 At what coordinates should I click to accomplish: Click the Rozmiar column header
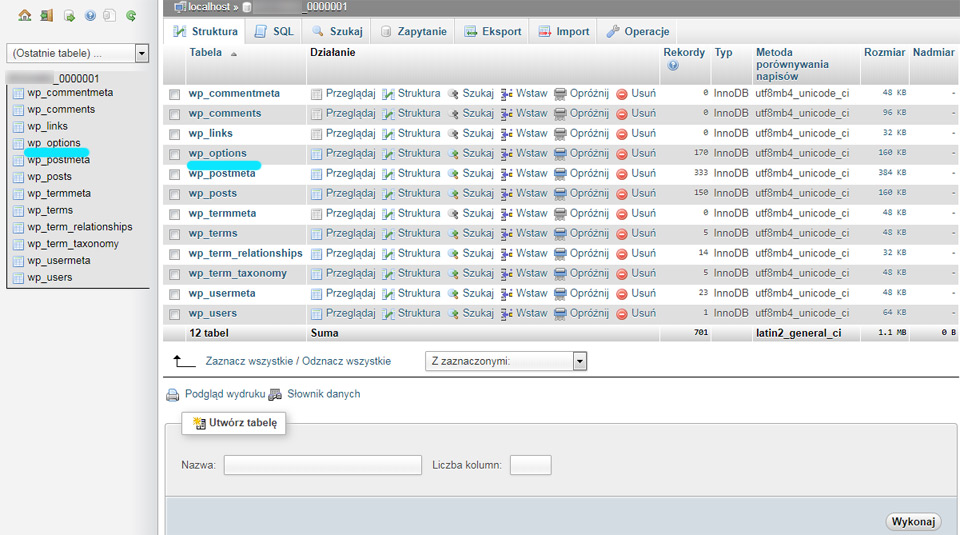885,53
